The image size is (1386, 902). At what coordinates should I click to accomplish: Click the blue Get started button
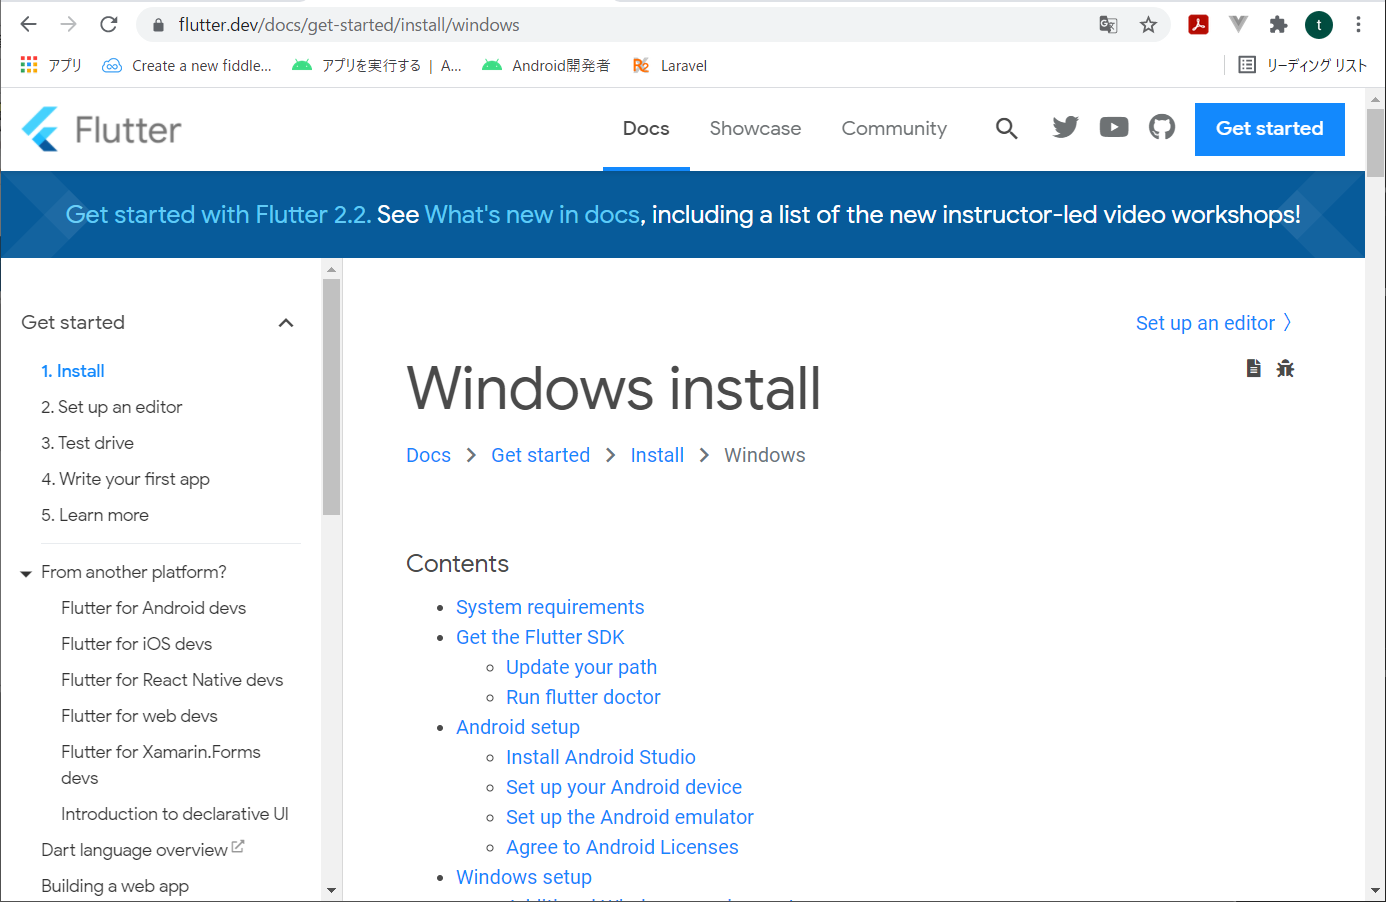point(1269,129)
